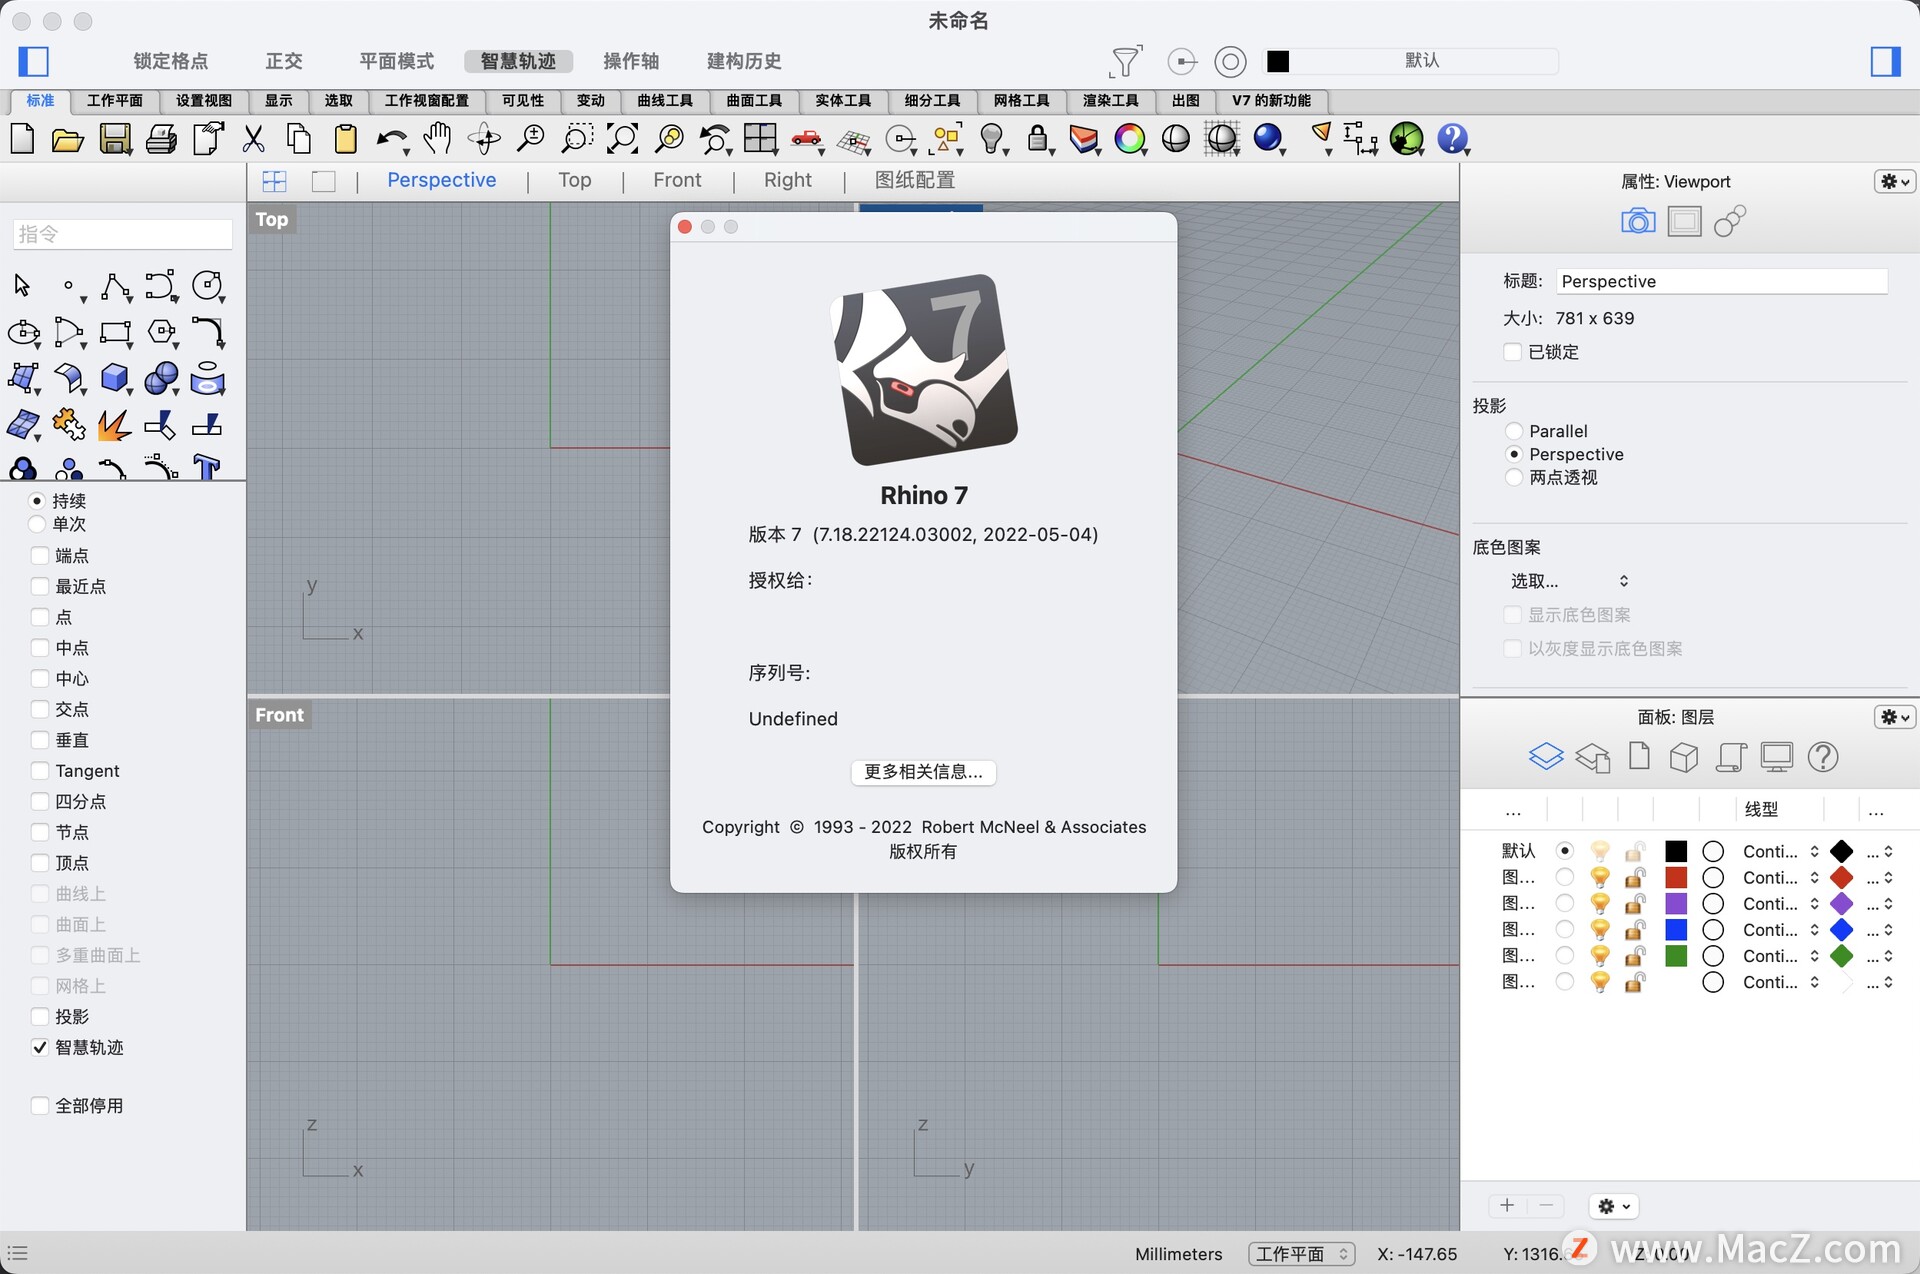Check the 已锁定 checkbox
Image resolution: width=1920 pixels, height=1274 pixels.
pyautogui.click(x=1513, y=352)
